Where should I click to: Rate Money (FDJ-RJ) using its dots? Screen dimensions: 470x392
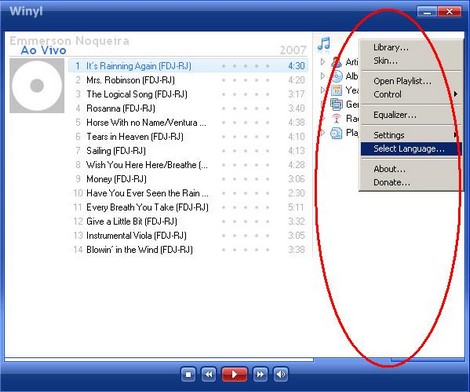tap(245, 179)
